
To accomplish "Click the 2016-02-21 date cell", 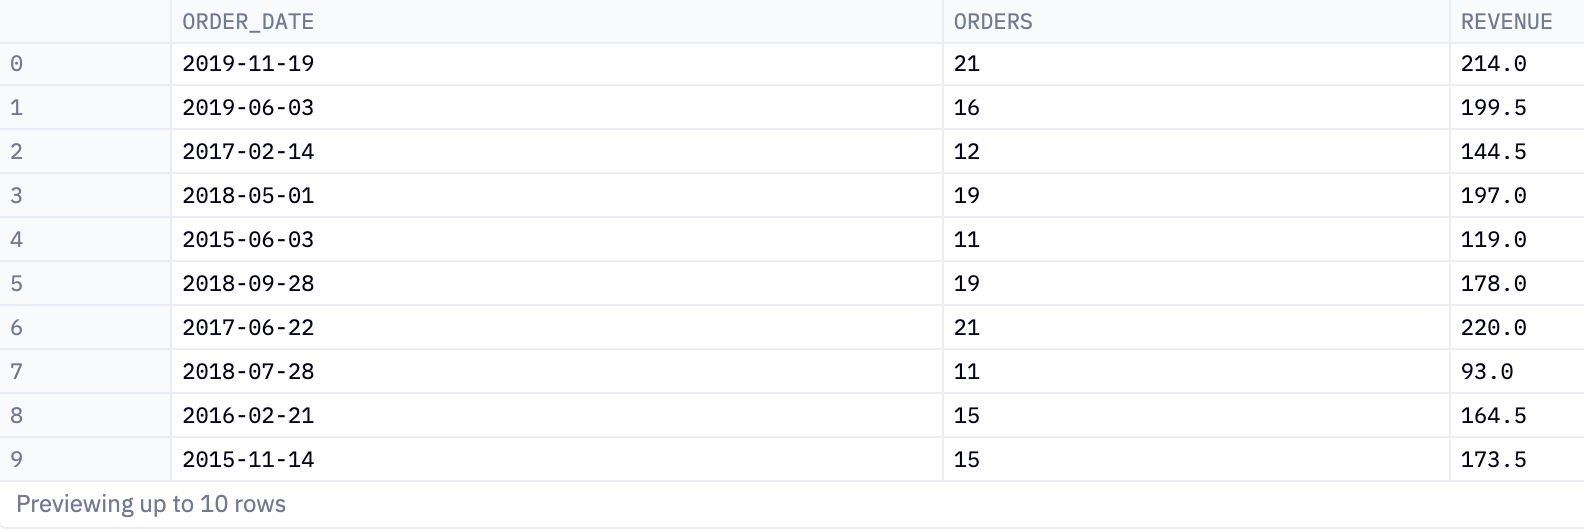I will [x=556, y=416].
